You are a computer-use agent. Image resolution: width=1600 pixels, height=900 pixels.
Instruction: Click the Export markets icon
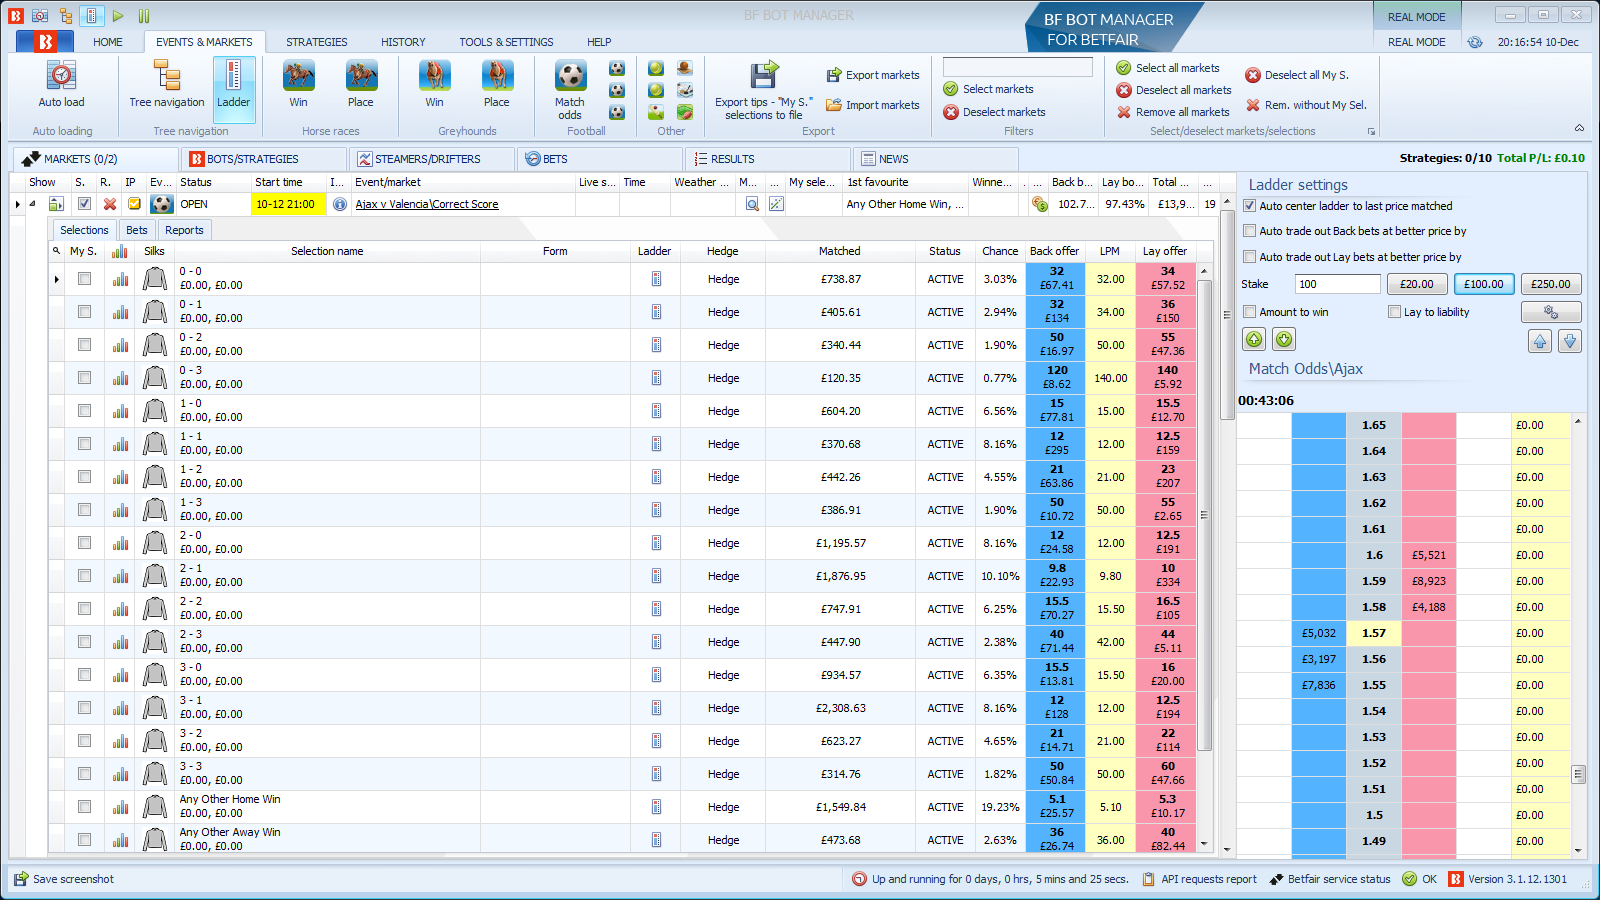click(834, 75)
